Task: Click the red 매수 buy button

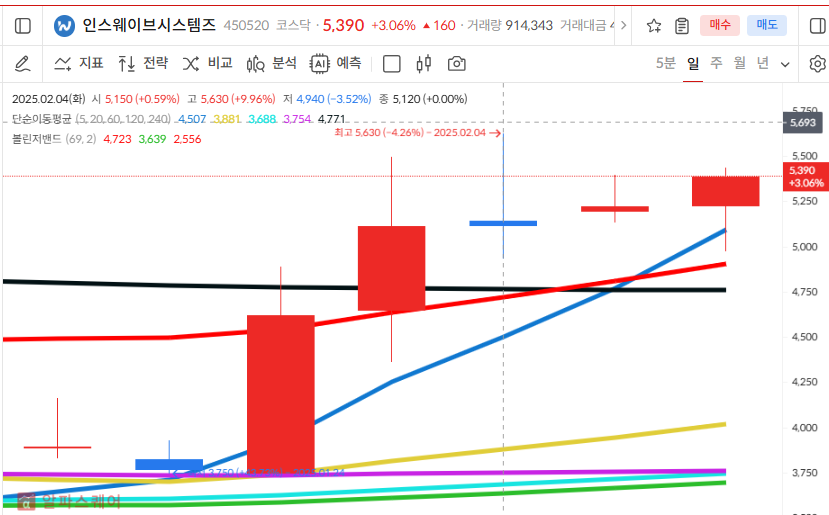Action: click(720, 25)
